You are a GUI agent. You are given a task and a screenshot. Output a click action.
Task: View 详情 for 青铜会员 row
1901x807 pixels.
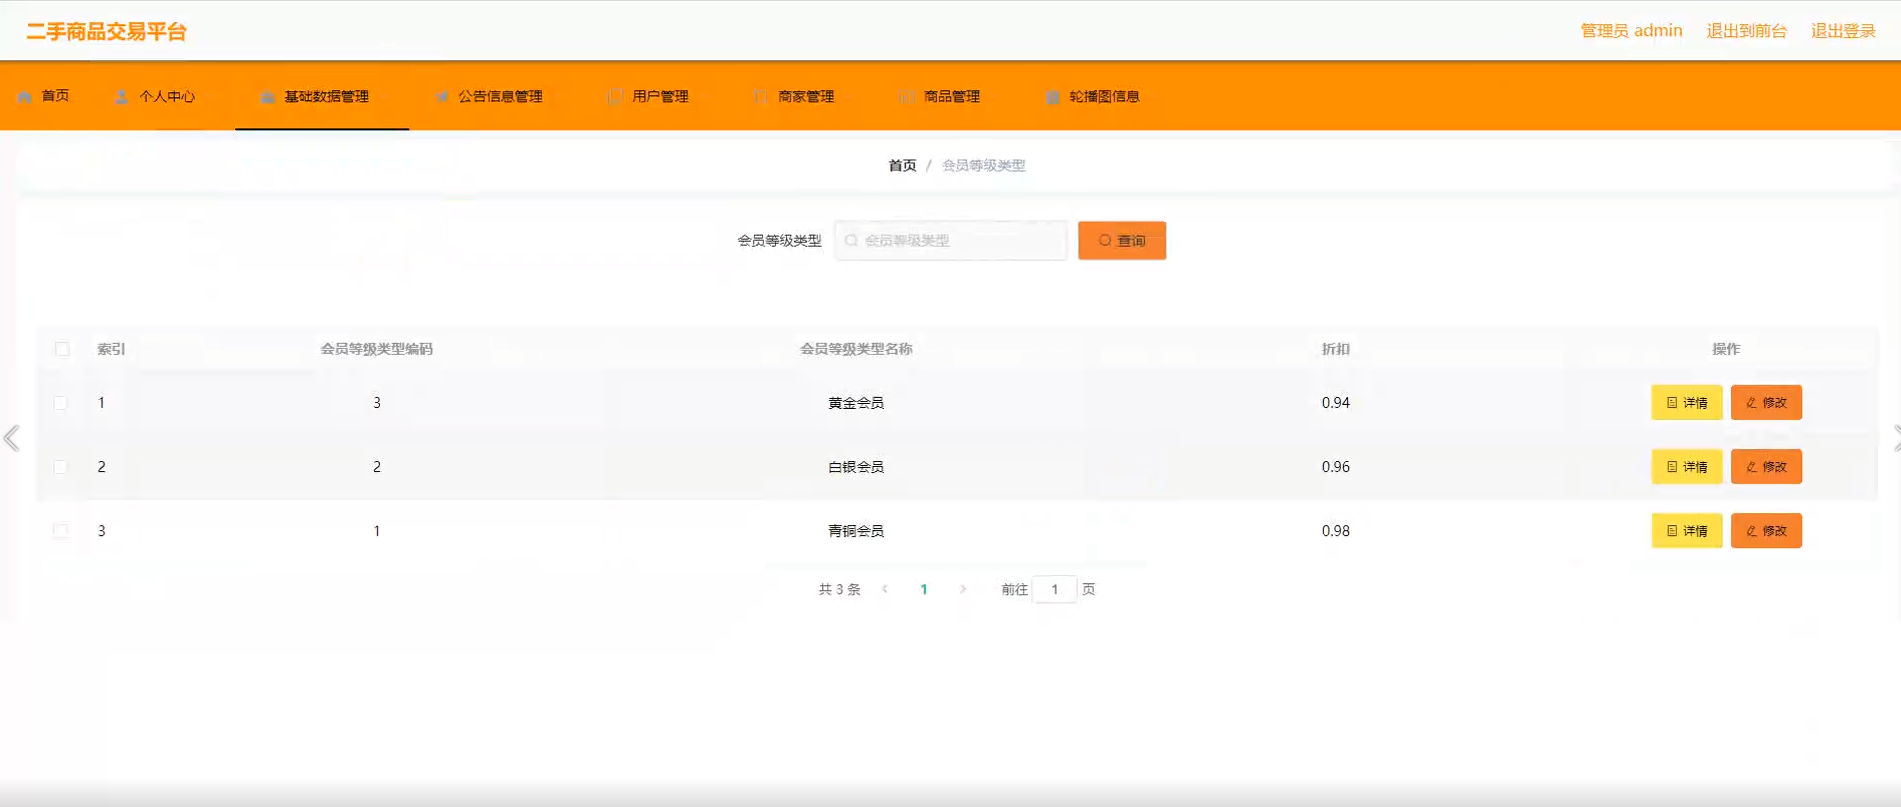pyautogui.click(x=1687, y=531)
